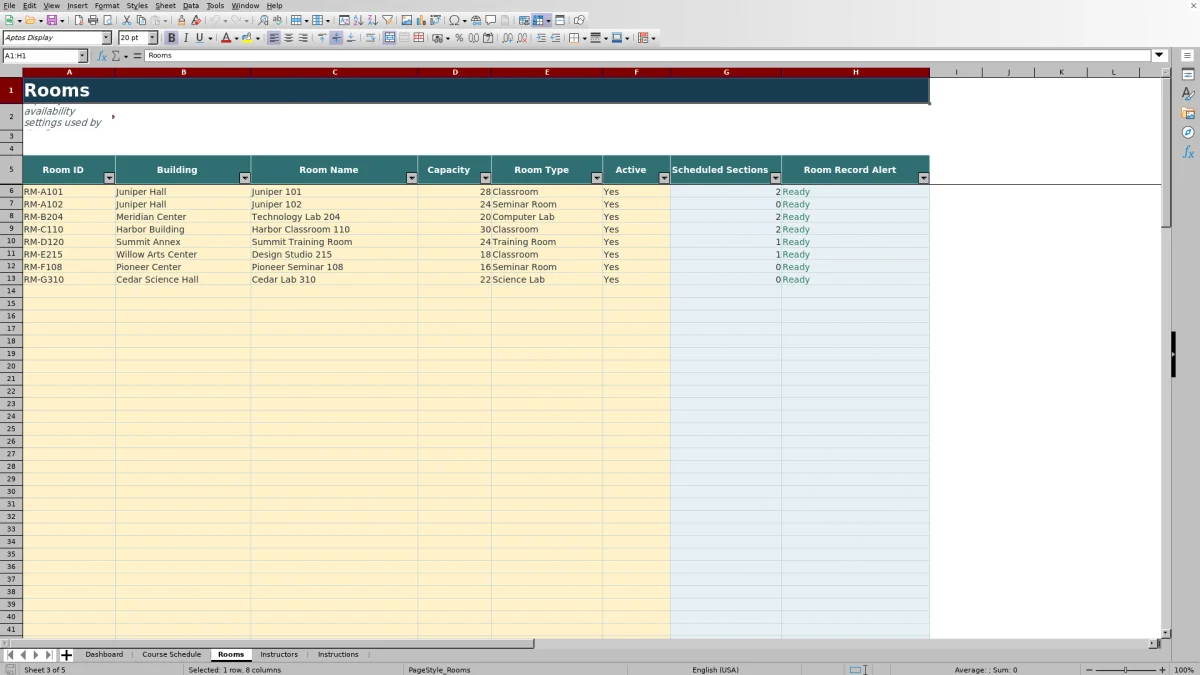Click the Insert Chart icon
The height and width of the screenshot is (675, 1200).
point(420,20)
